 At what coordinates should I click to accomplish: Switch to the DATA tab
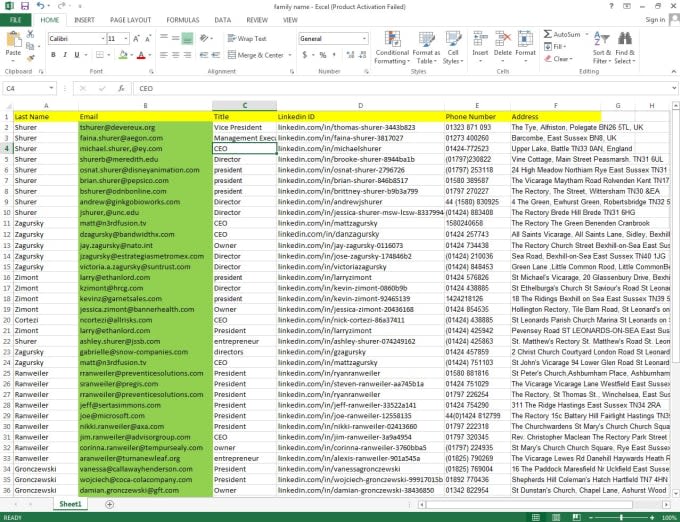[x=222, y=20]
